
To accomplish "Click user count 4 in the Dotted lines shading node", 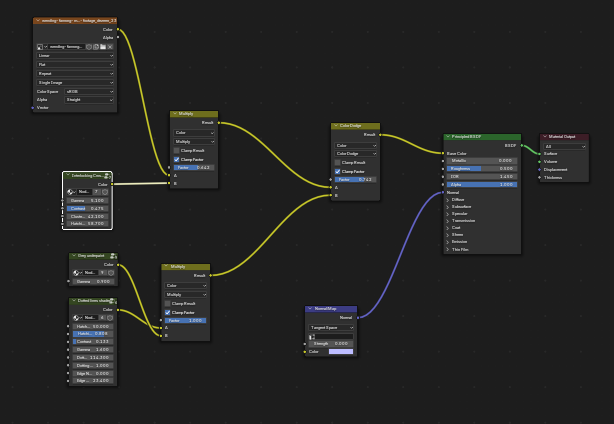I will click(102, 318).
